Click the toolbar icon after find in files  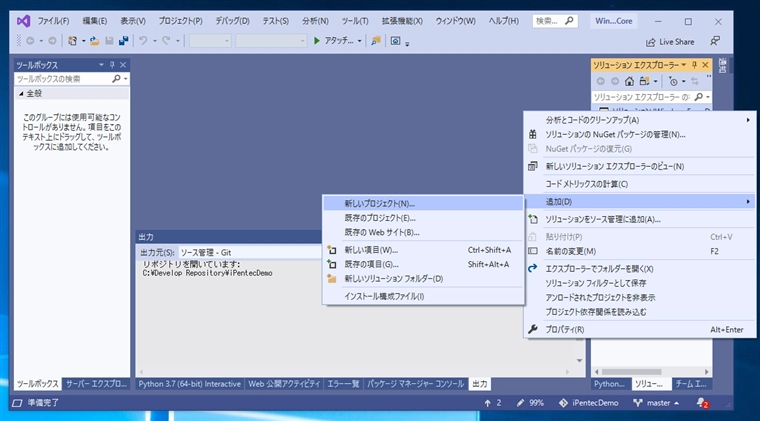396,41
